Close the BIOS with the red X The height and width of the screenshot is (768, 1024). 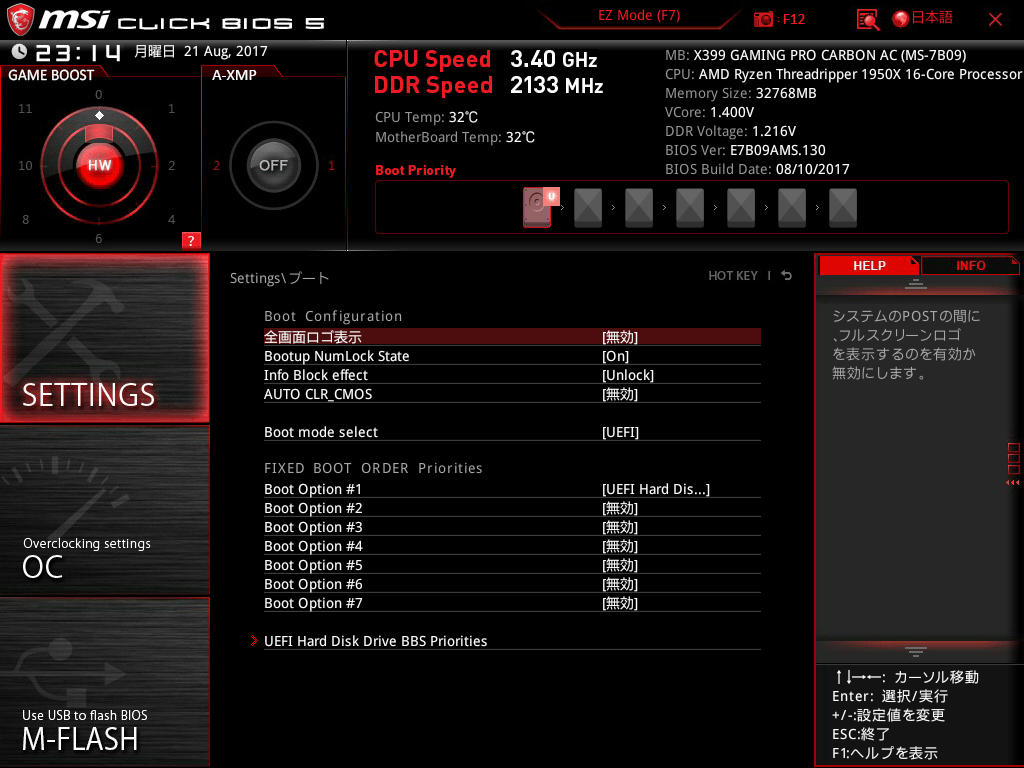tap(995, 20)
